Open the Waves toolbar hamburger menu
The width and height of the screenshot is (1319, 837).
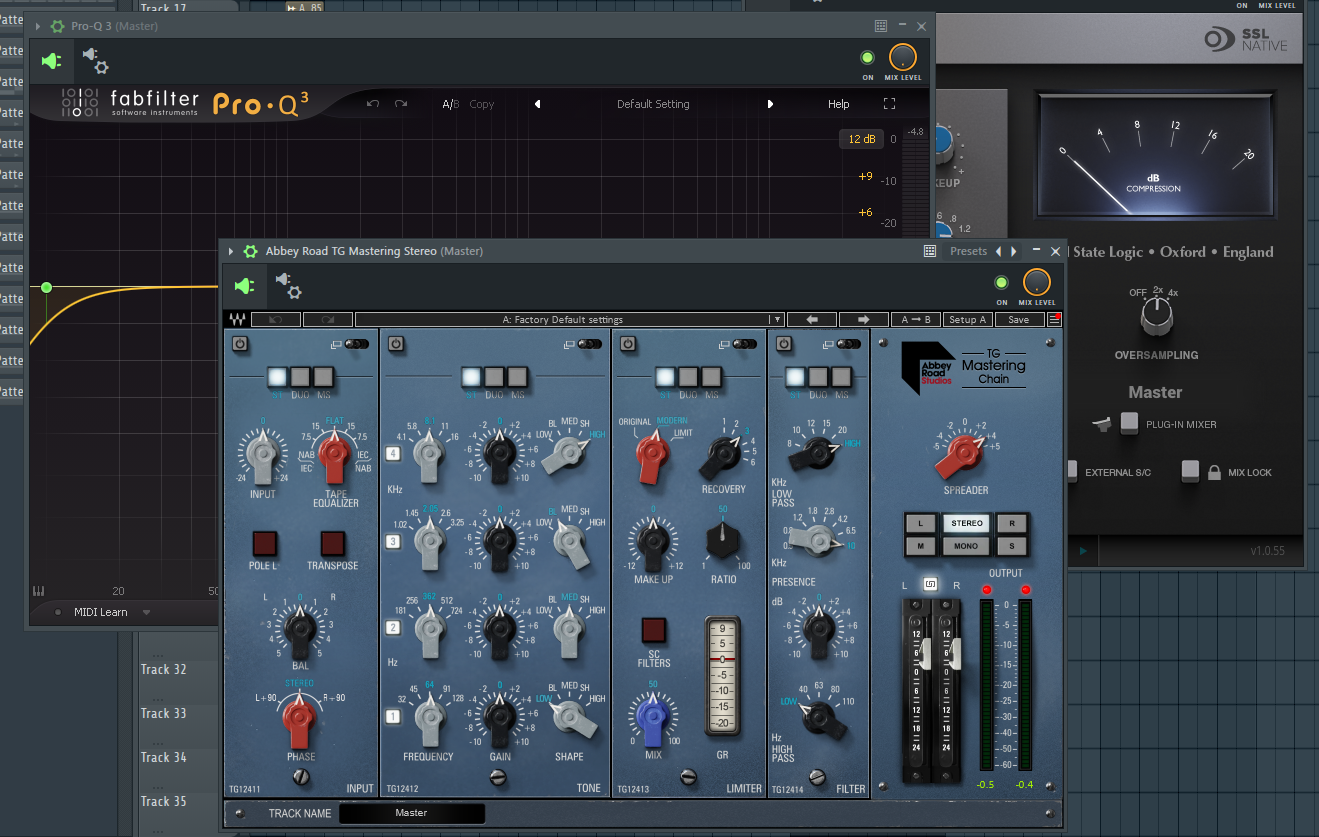[x=1054, y=320]
